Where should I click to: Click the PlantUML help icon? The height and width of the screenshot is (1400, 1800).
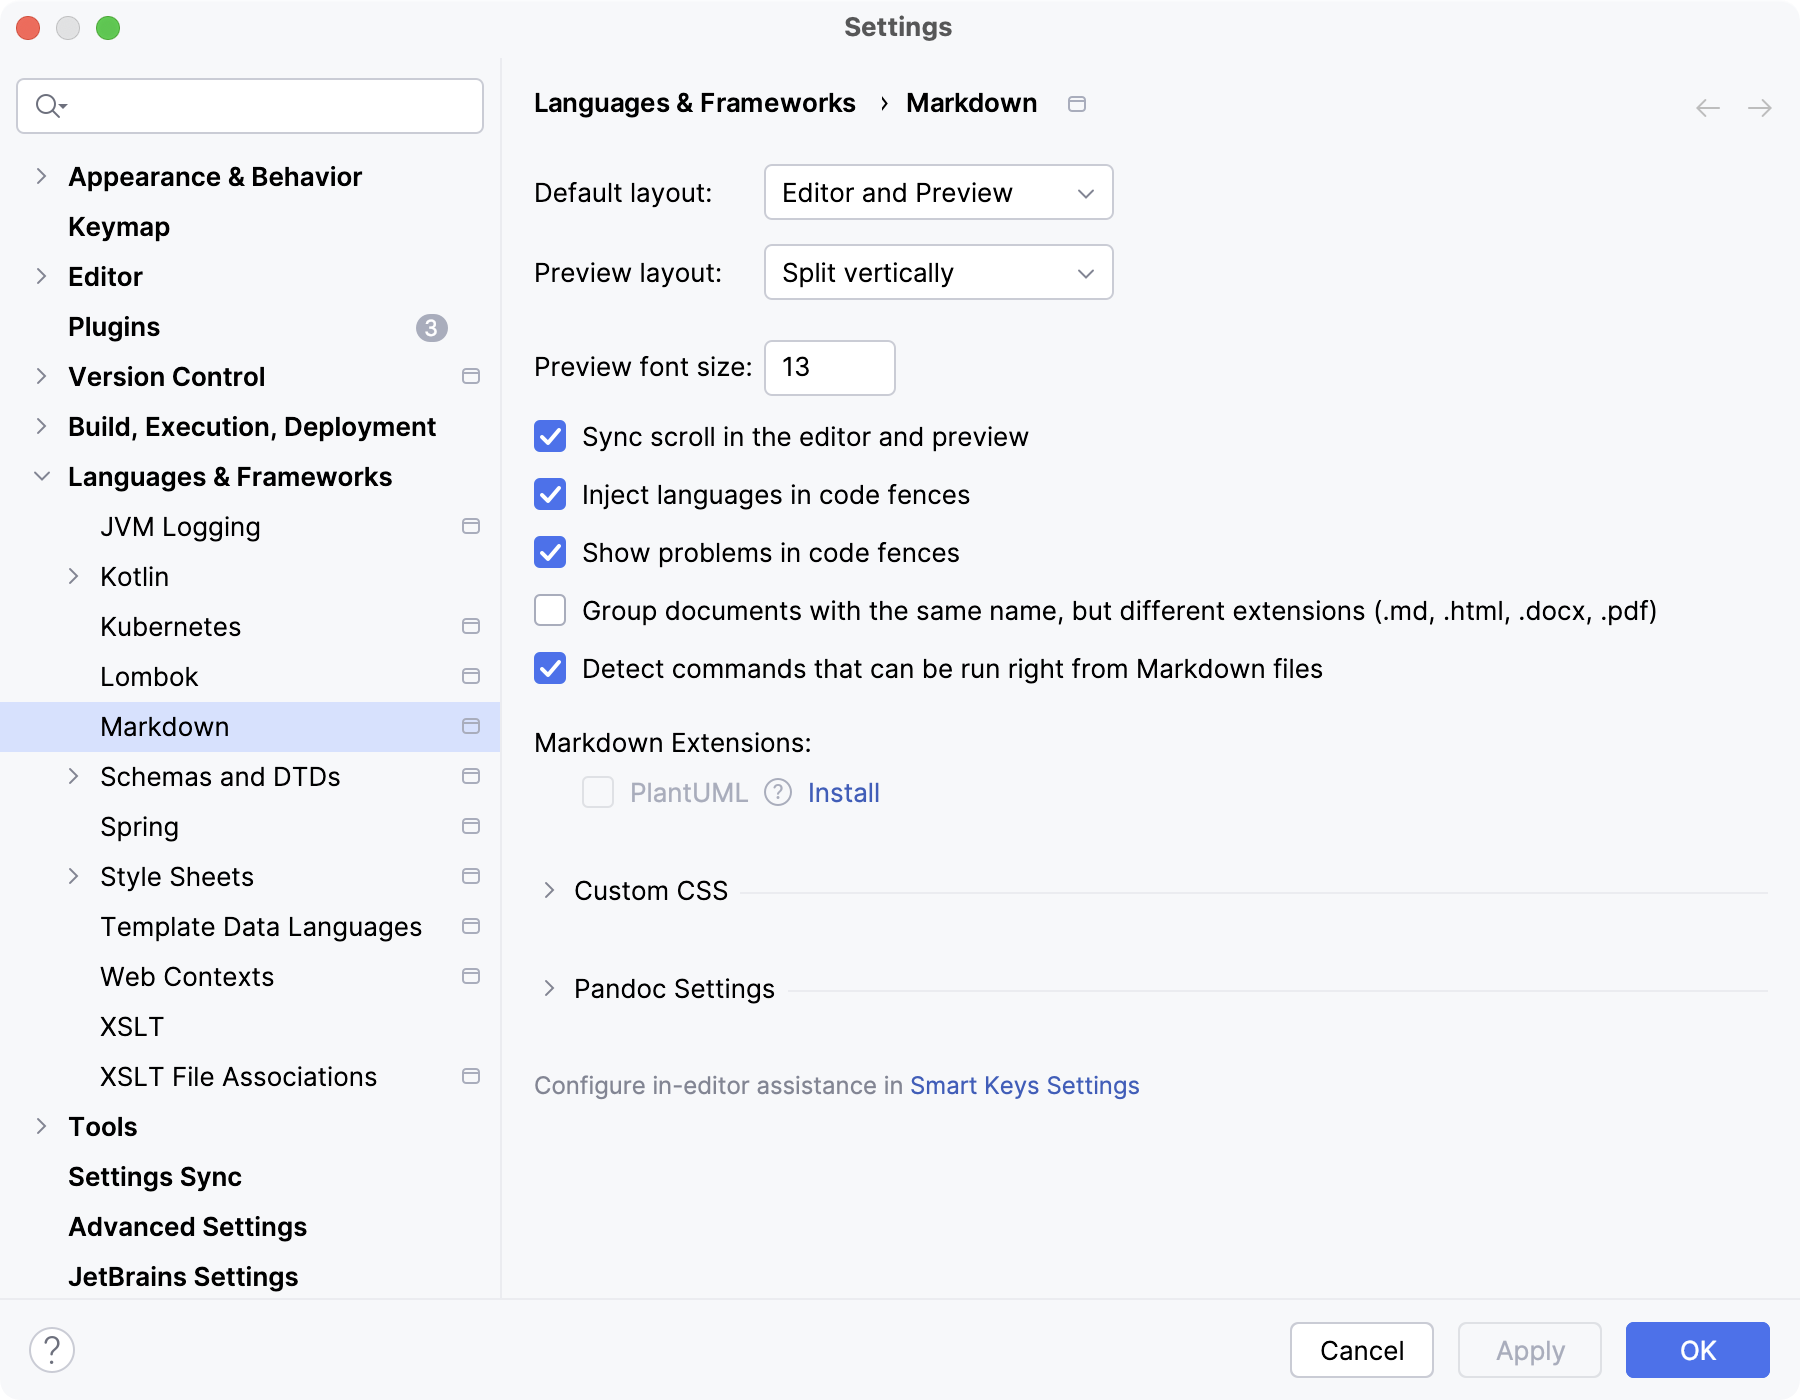pos(777,792)
